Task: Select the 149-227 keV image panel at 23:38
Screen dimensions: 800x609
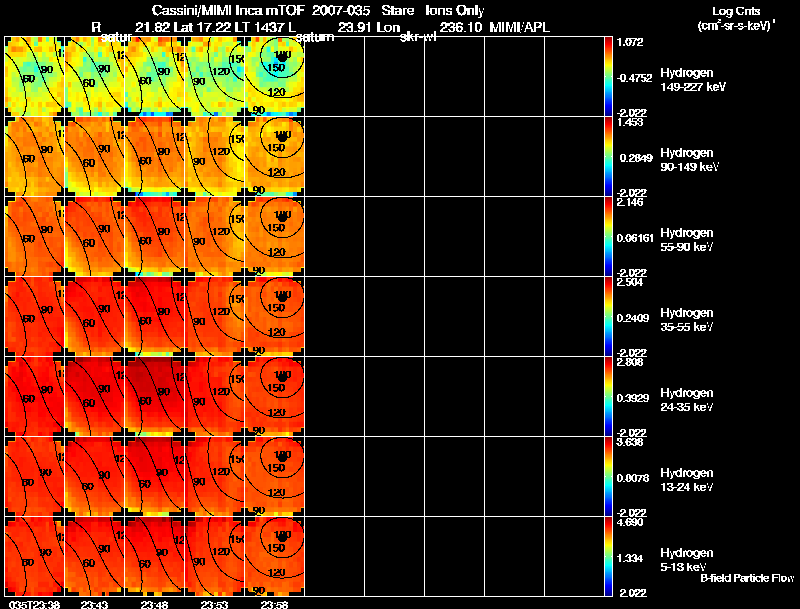Action: click(x=35, y=76)
